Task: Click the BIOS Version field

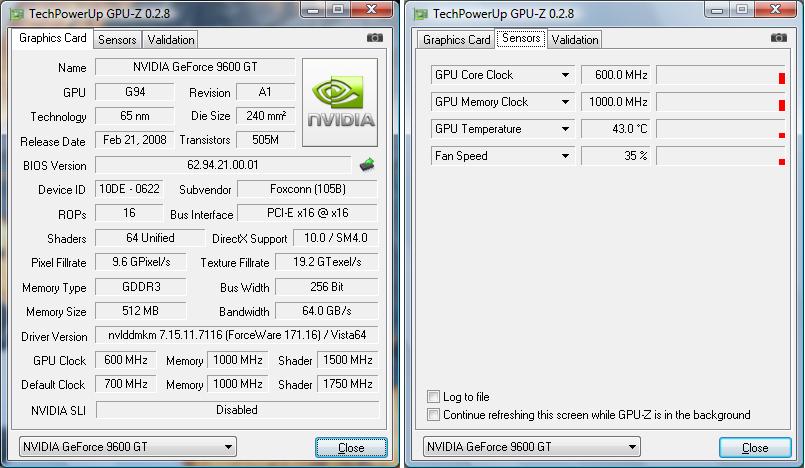Action: (223, 165)
